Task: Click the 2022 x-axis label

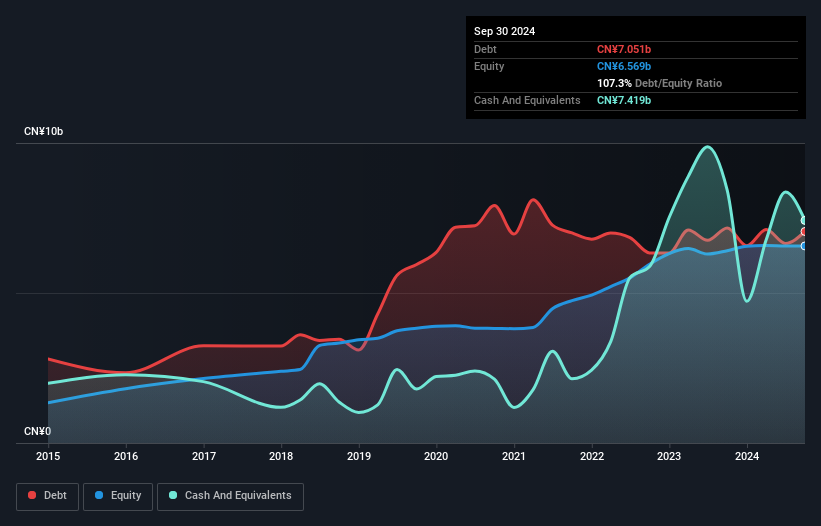Action: [x=592, y=456]
